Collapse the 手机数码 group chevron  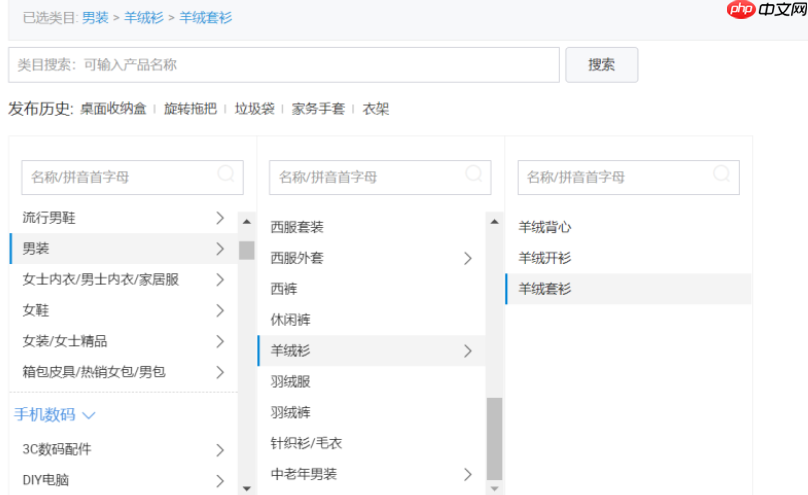88,414
